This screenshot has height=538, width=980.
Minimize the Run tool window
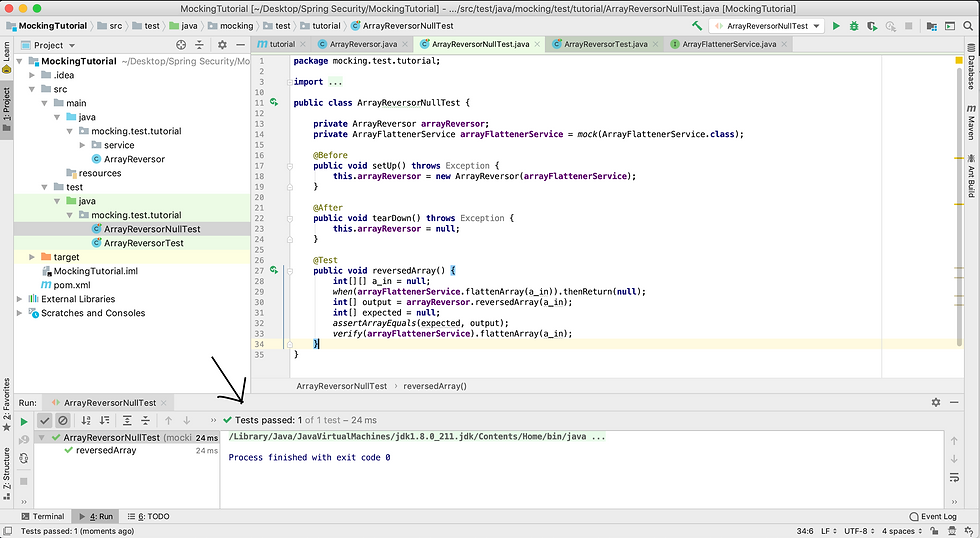[954, 402]
